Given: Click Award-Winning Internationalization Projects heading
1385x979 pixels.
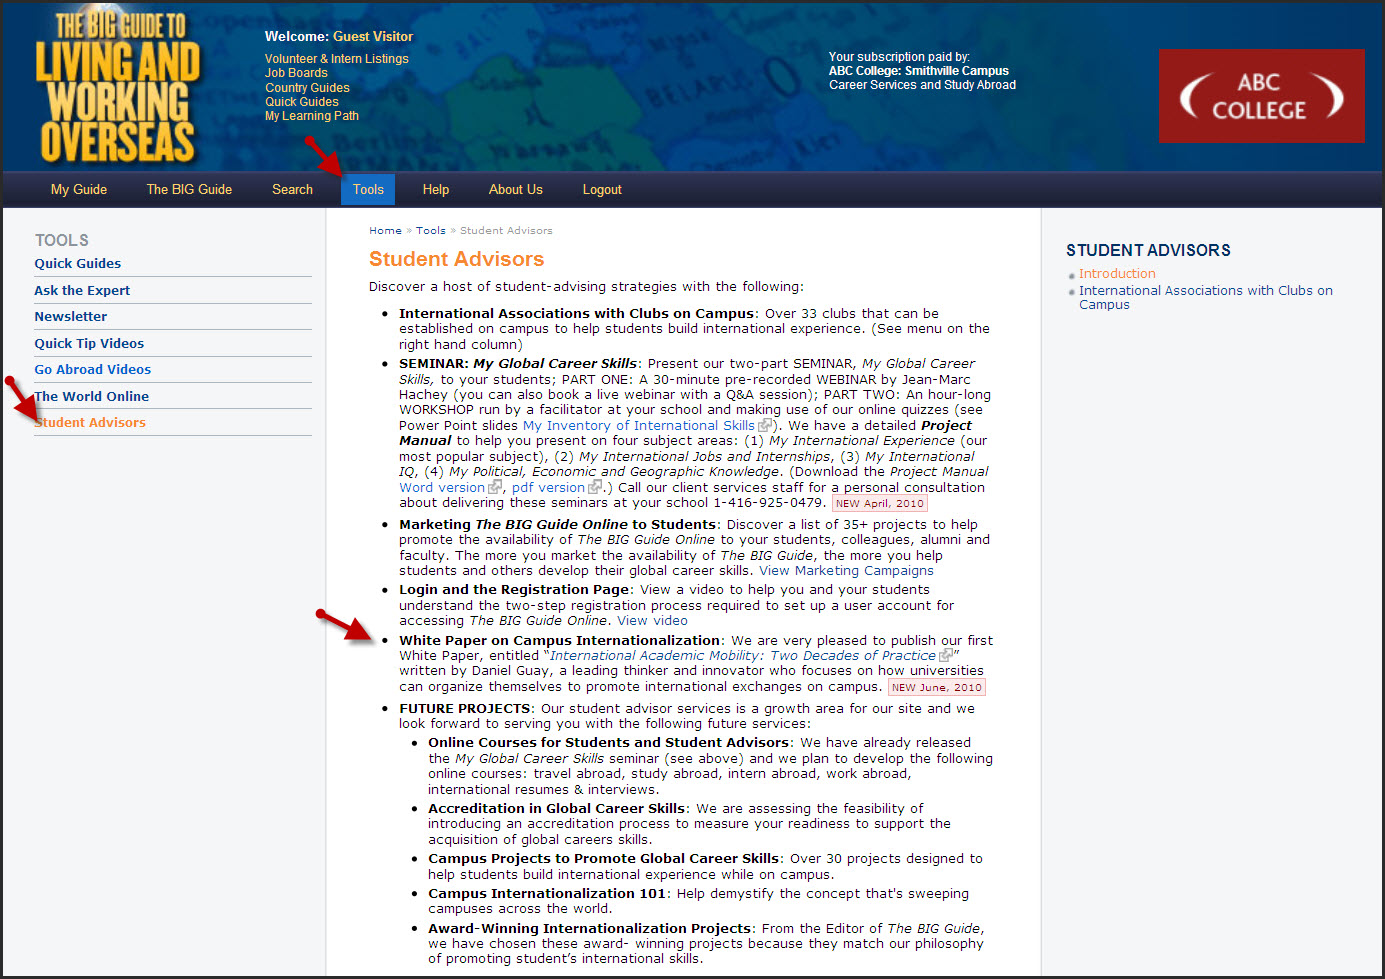Looking at the screenshot, I should [x=590, y=929].
